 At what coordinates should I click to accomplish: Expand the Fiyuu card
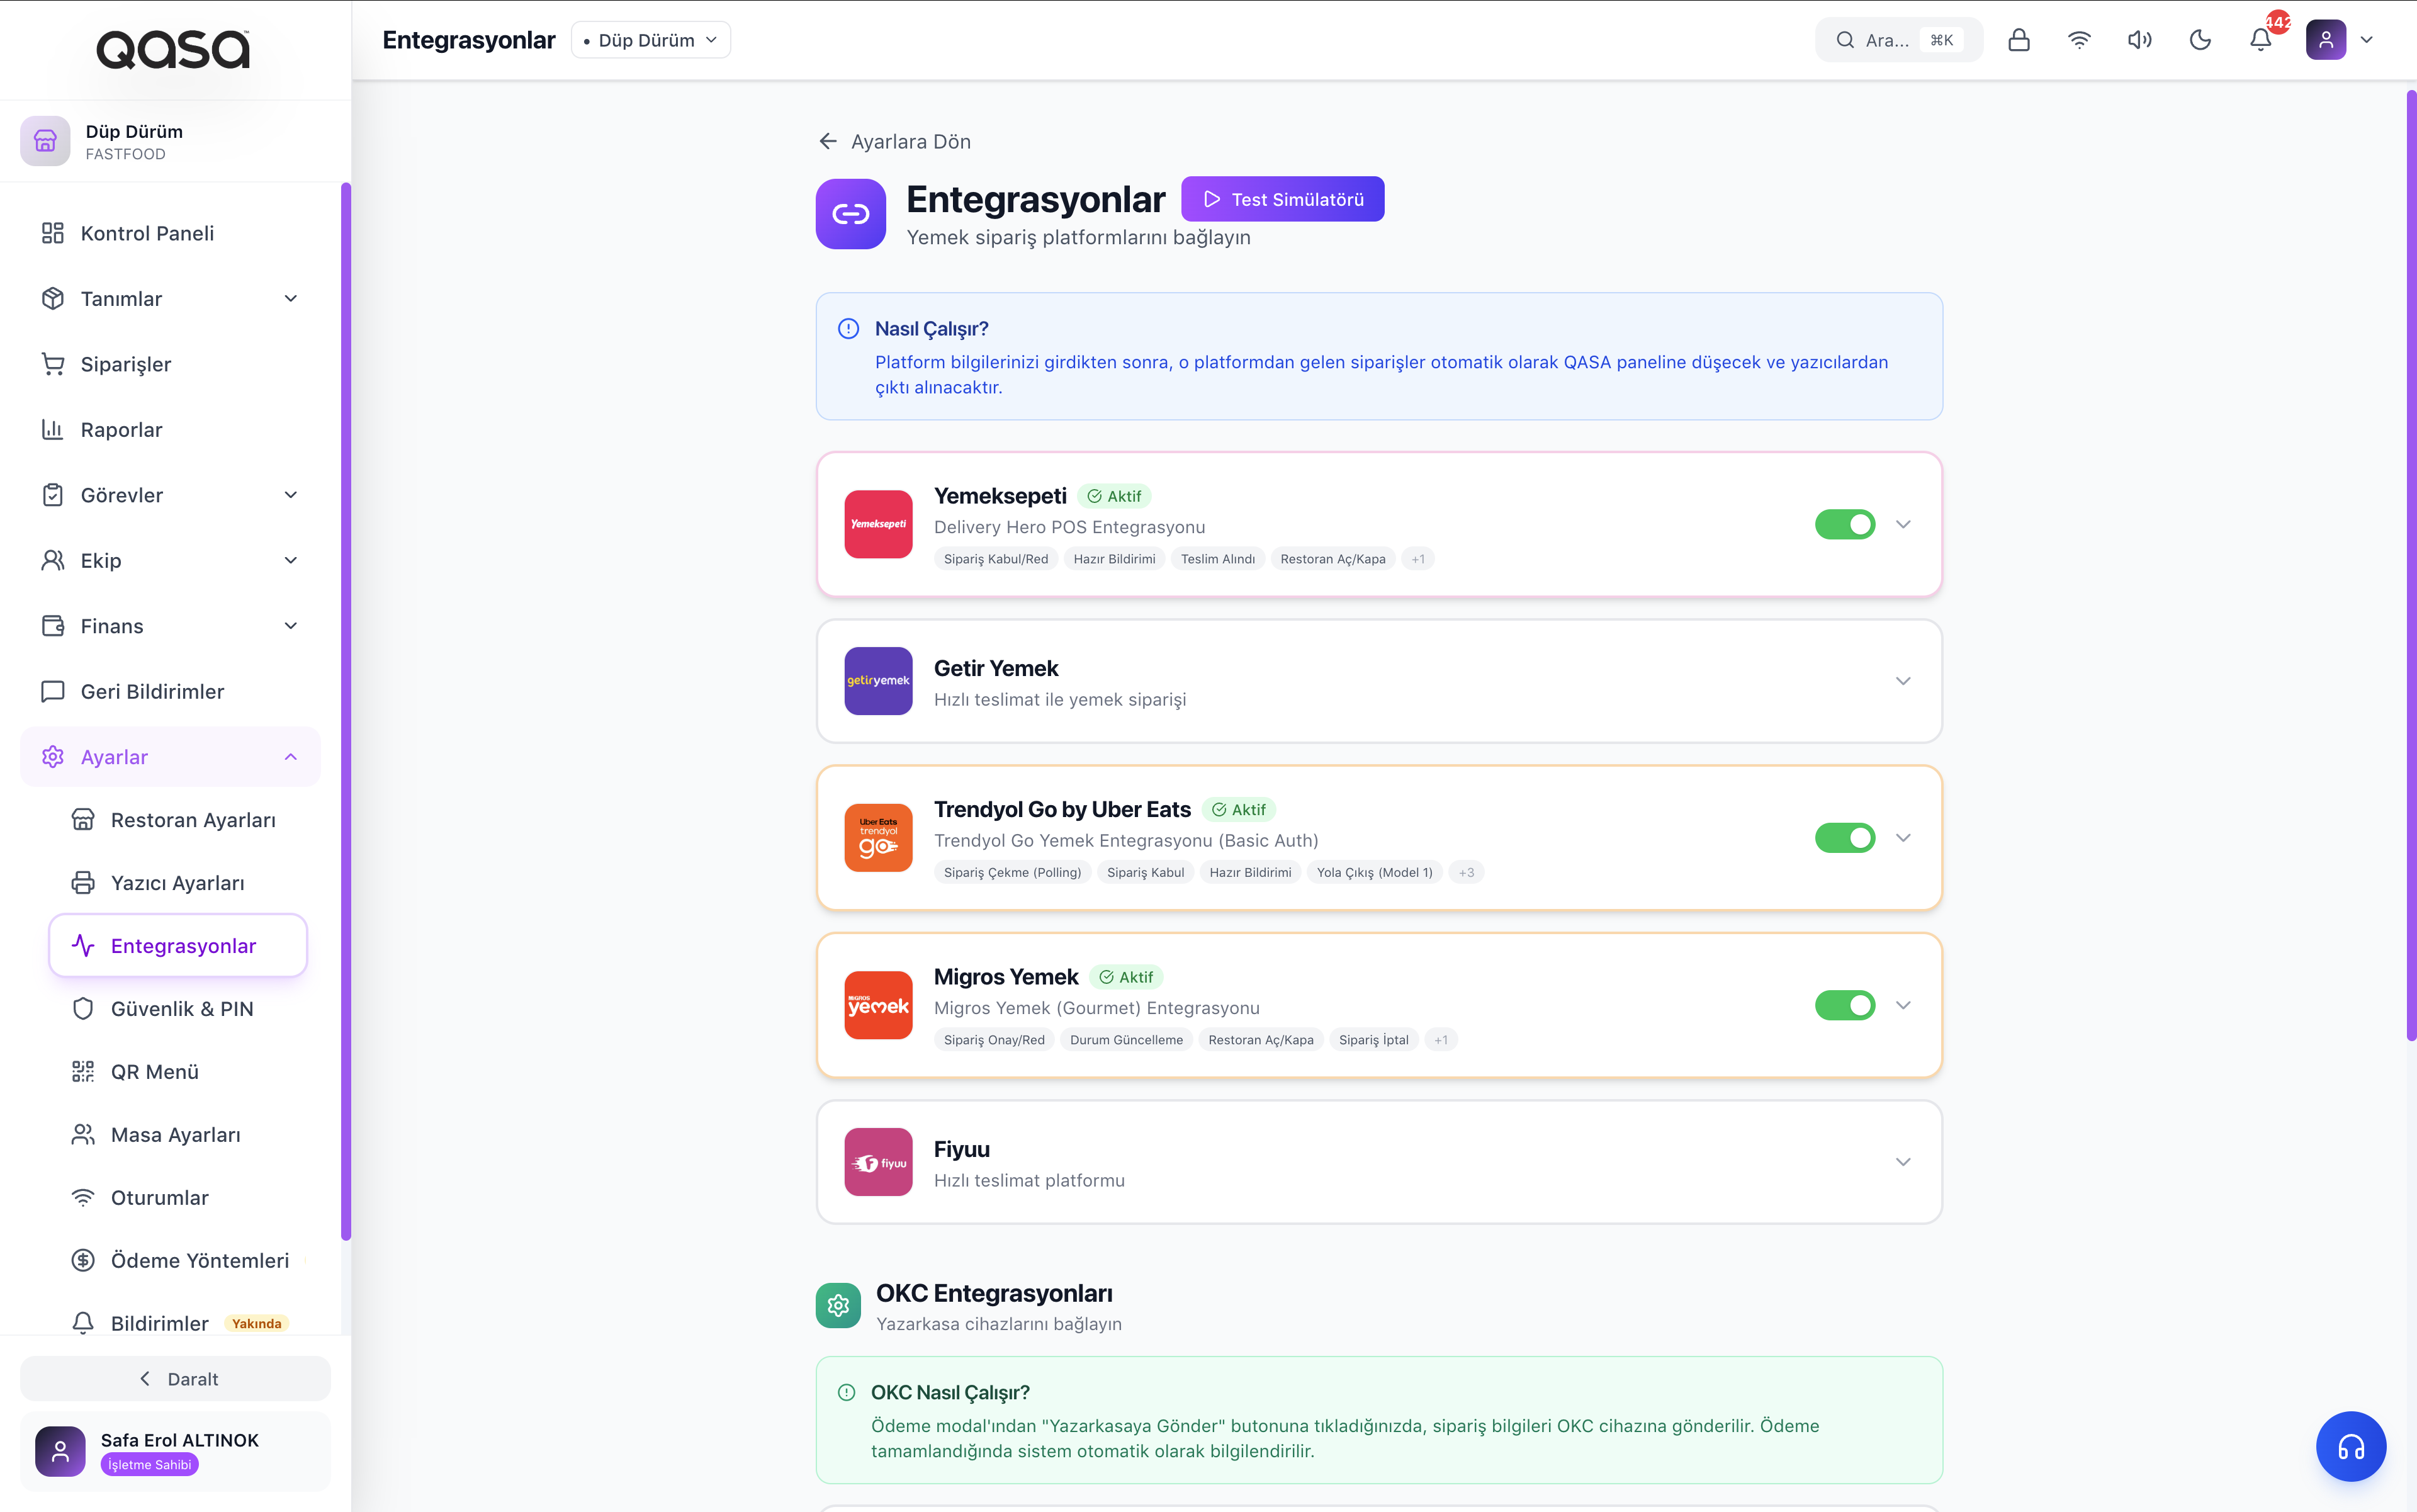coord(1903,1162)
